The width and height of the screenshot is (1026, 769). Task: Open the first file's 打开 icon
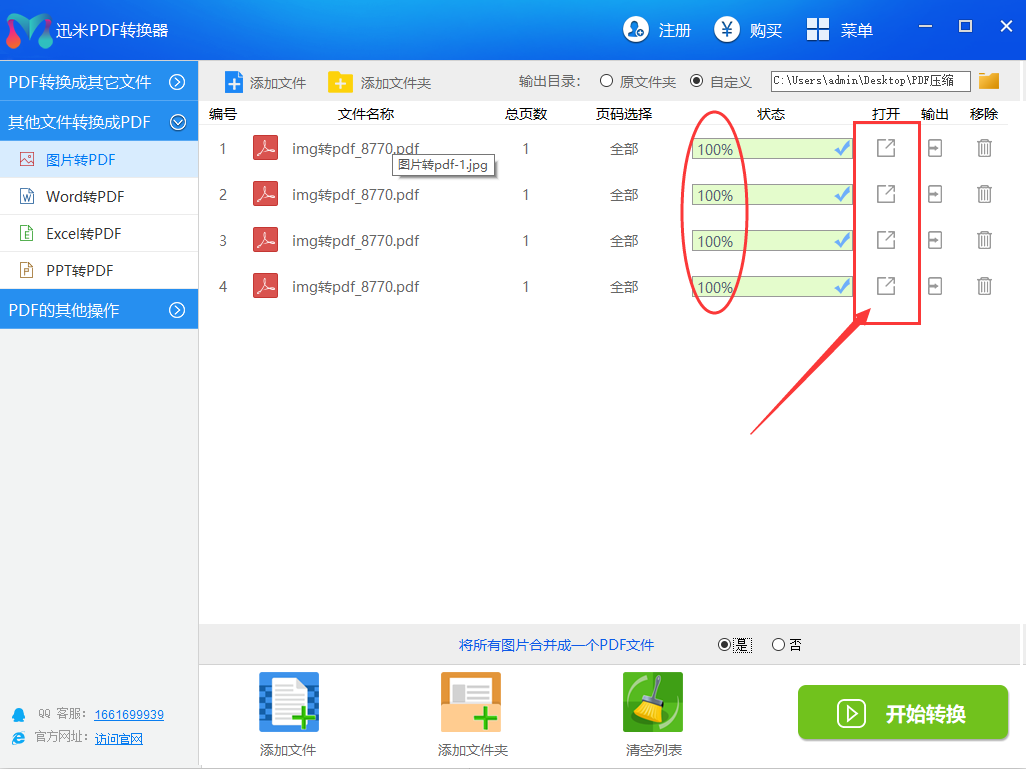click(884, 147)
